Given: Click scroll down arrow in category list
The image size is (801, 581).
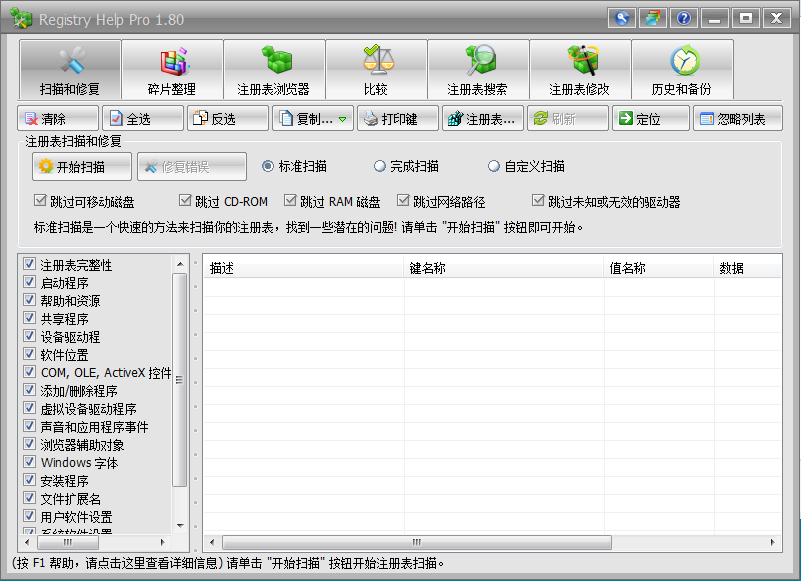Looking at the screenshot, I should click(180, 525).
